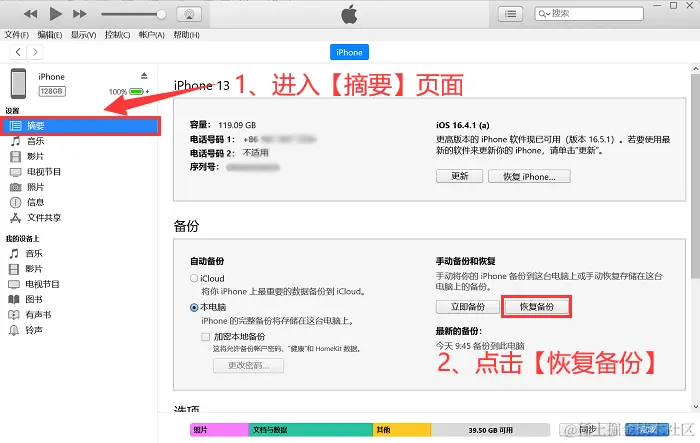
Task: Open 影片 under 我的设备上
Action: pyautogui.click(x=34, y=269)
